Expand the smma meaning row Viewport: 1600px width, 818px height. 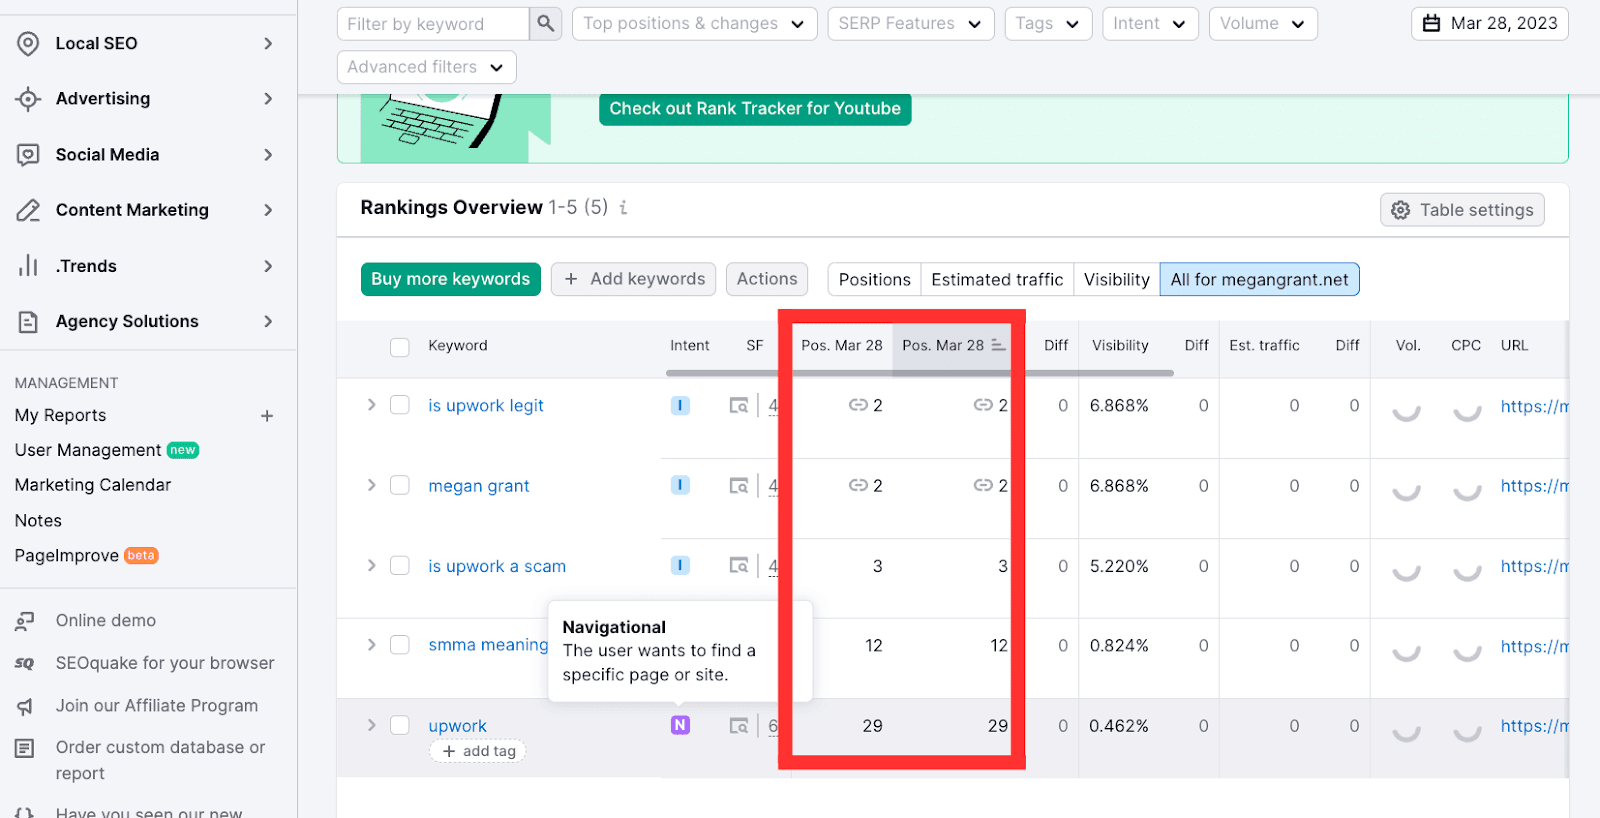[371, 645]
